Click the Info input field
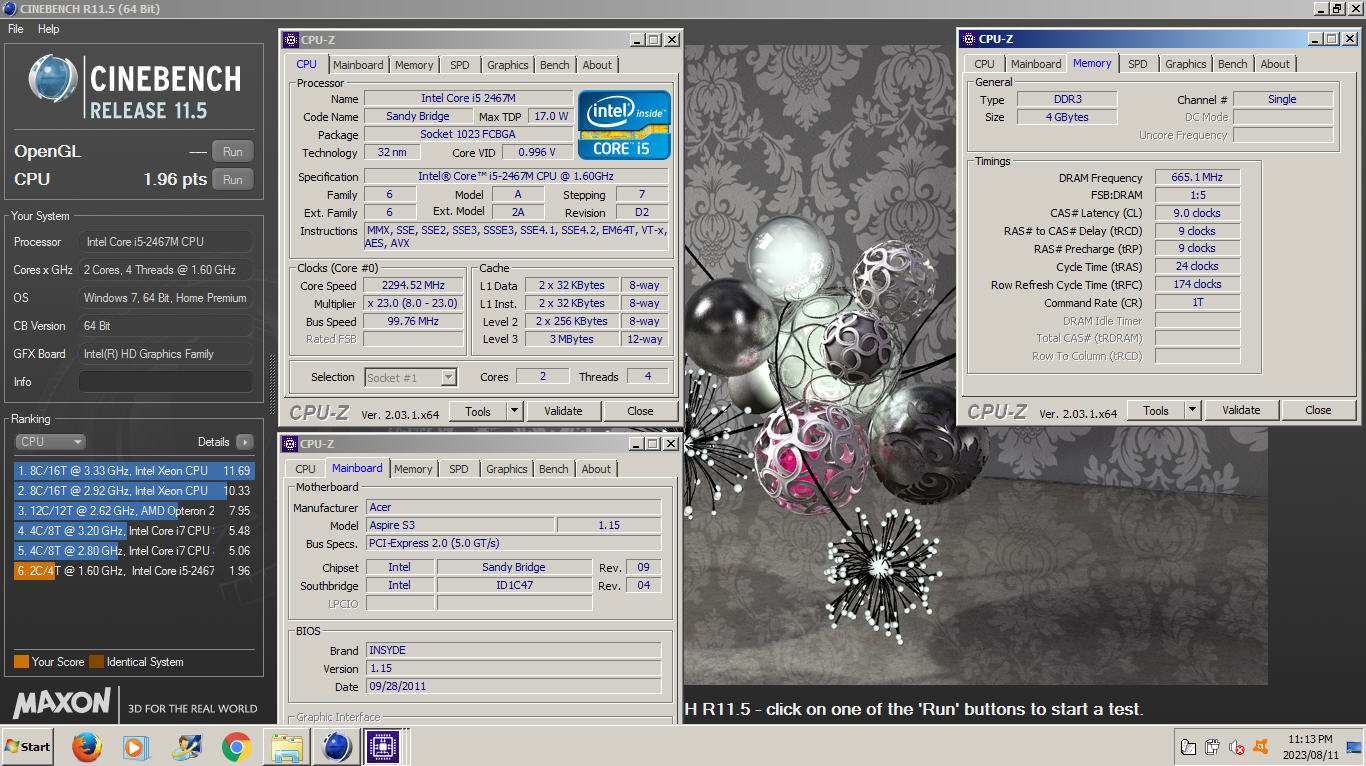The image size is (1366, 766). tap(165, 382)
